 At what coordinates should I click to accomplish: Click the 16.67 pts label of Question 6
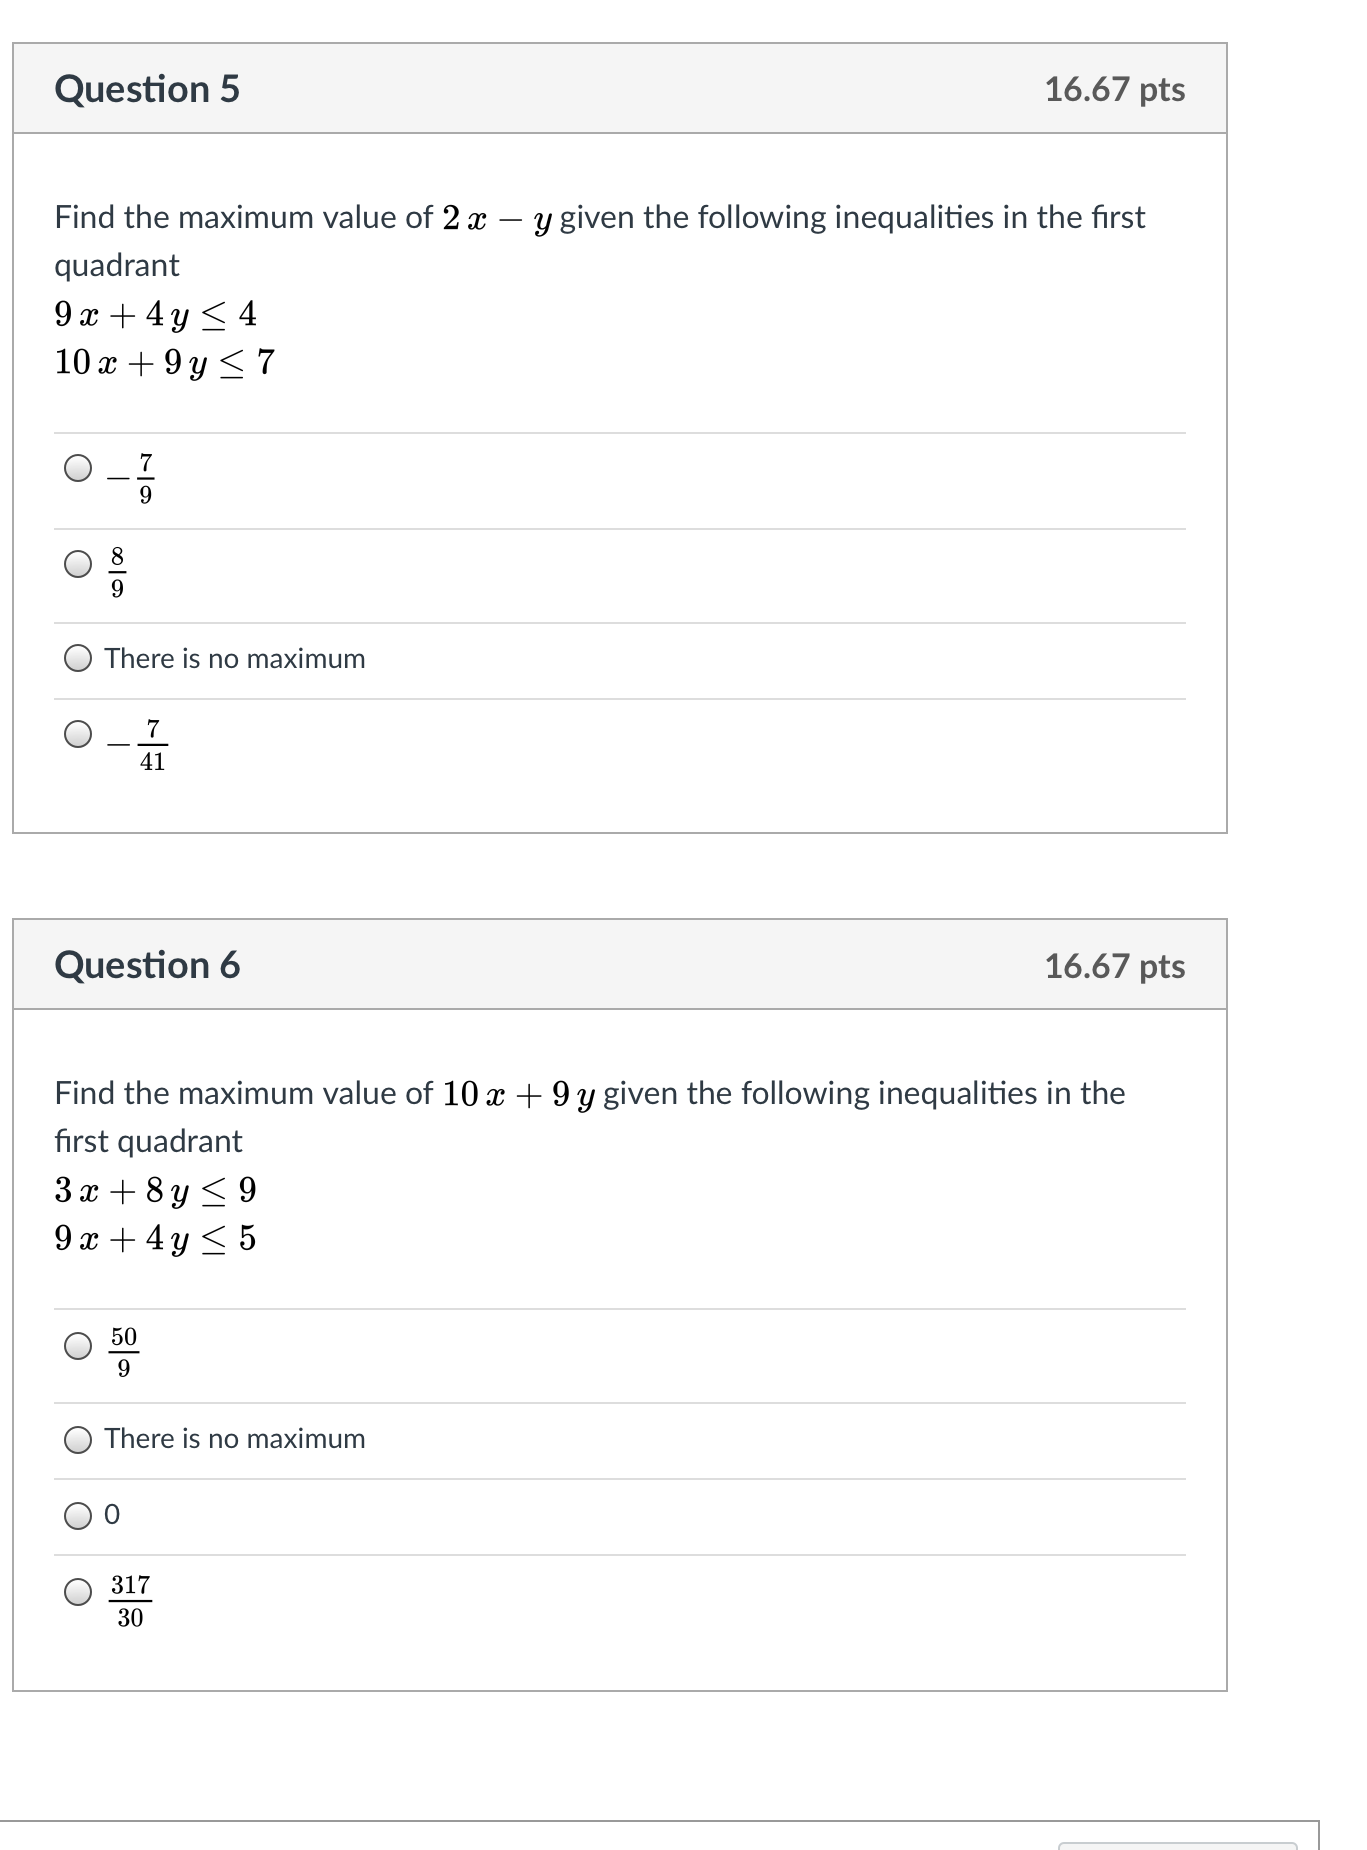click(x=1114, y=966)
